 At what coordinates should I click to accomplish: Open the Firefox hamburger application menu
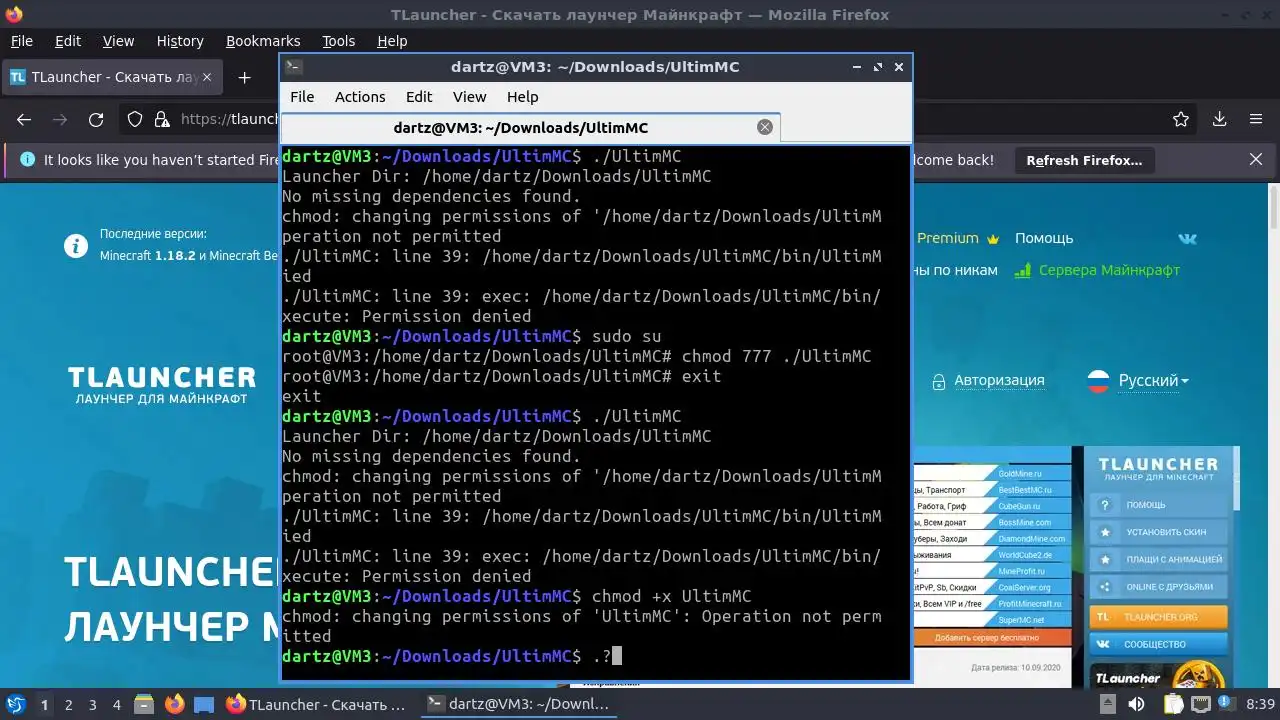(x=1256, y=119)
